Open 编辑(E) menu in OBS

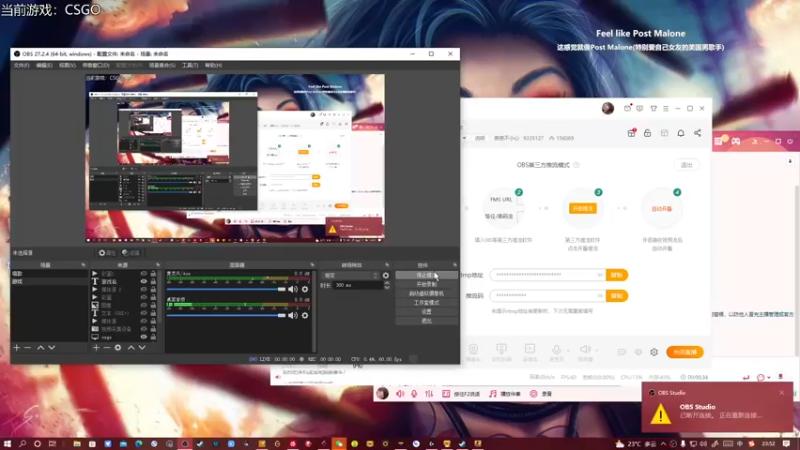point(44,65)
